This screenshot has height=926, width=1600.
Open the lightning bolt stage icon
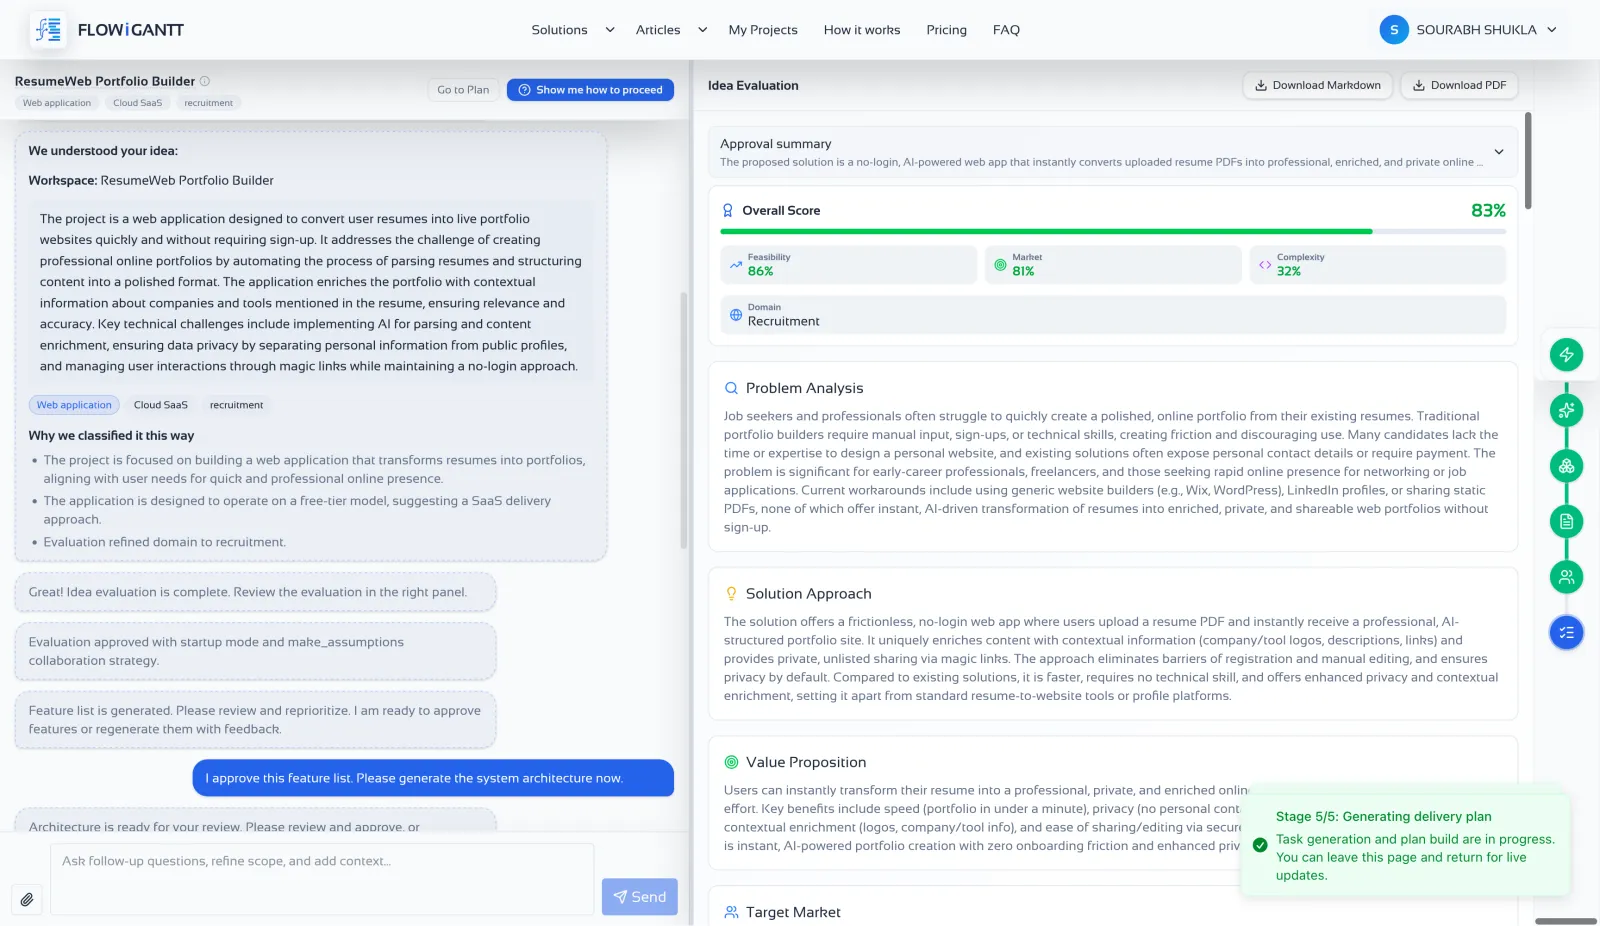tap(1566, 354)
